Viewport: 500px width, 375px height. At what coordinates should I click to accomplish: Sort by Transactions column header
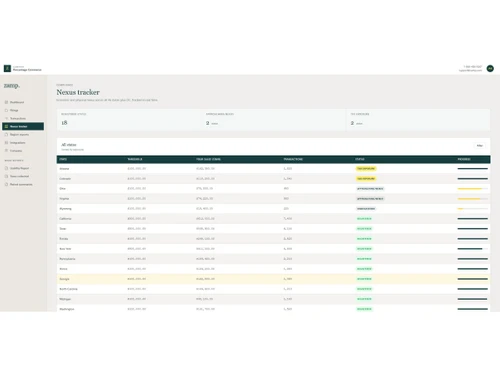[293, 159]
